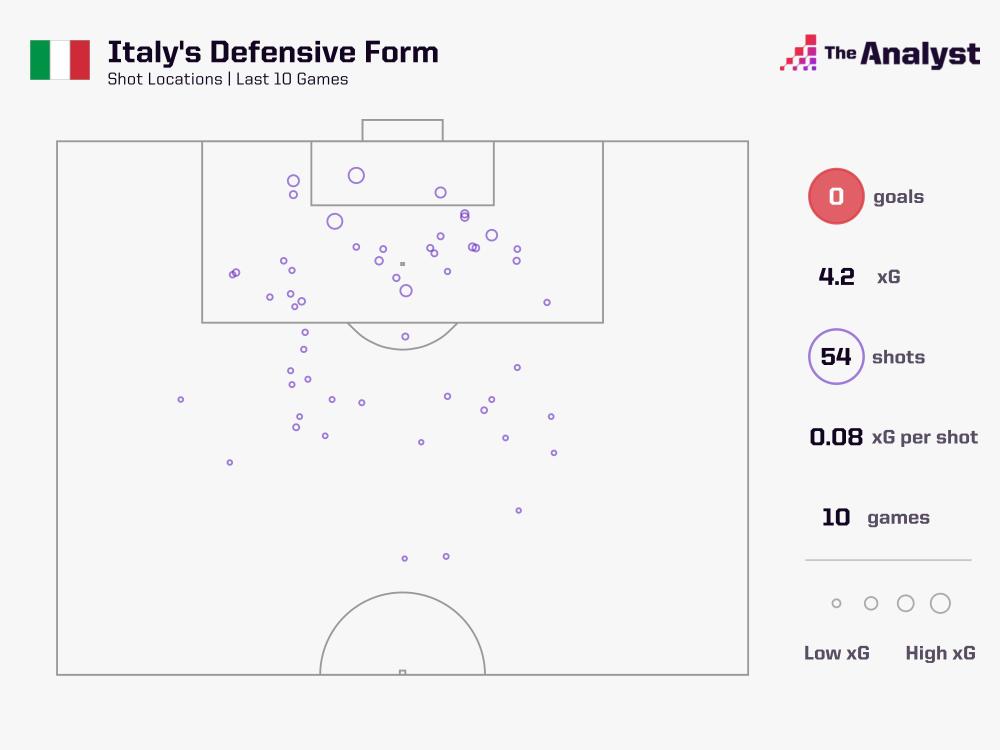Click the Italy flag icon

point(60,60)
